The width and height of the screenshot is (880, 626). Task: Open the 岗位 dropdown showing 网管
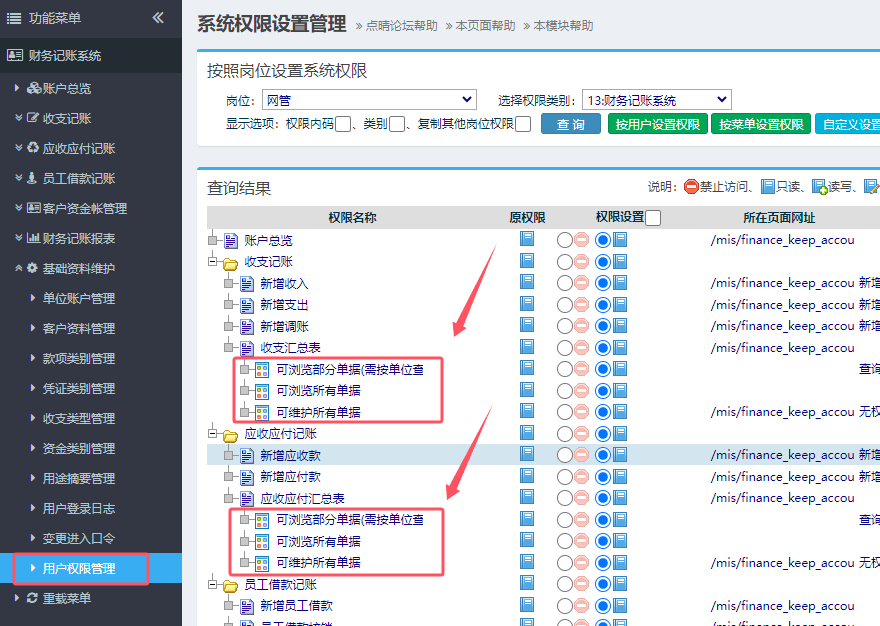[x=369, y=100]
